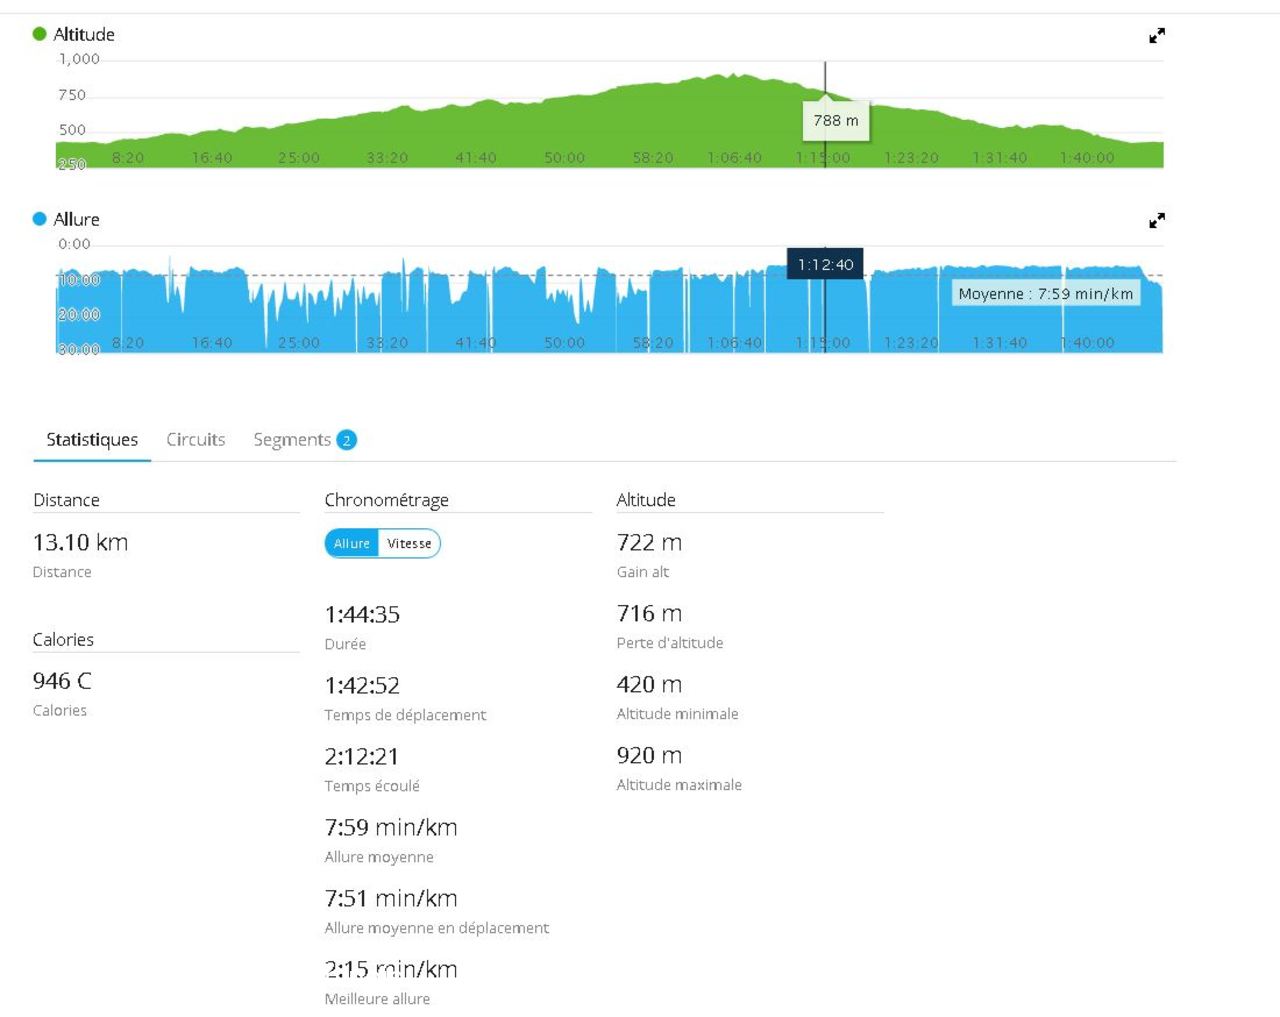Switch to the Statistiques tab
Screen dimensions: 1280x1017
[92, 440]
